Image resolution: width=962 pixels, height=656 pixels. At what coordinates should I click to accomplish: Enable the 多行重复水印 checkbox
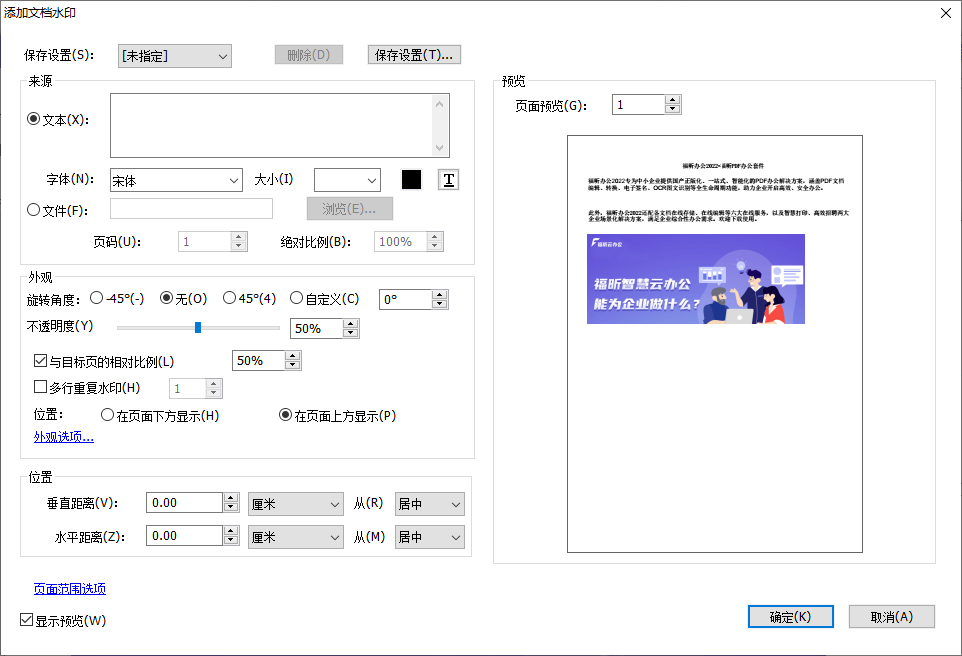pyautogui.click(x=40, y=387)
